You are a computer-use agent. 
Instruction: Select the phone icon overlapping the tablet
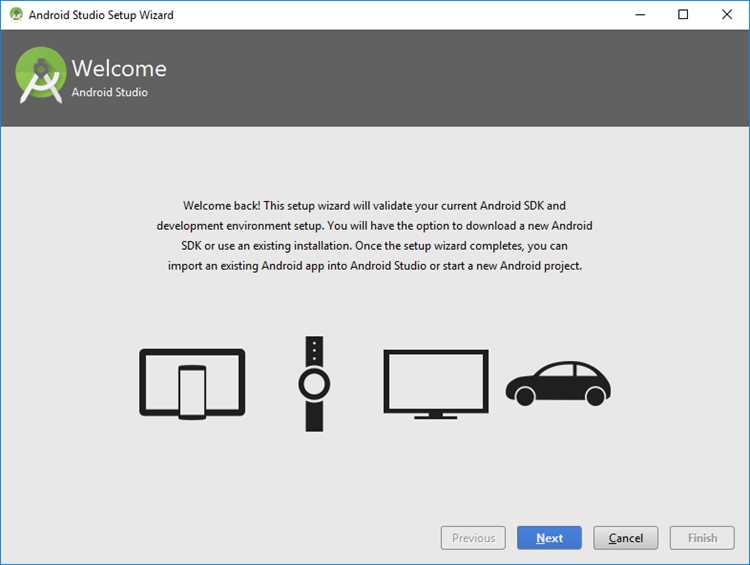coord(192,392)
